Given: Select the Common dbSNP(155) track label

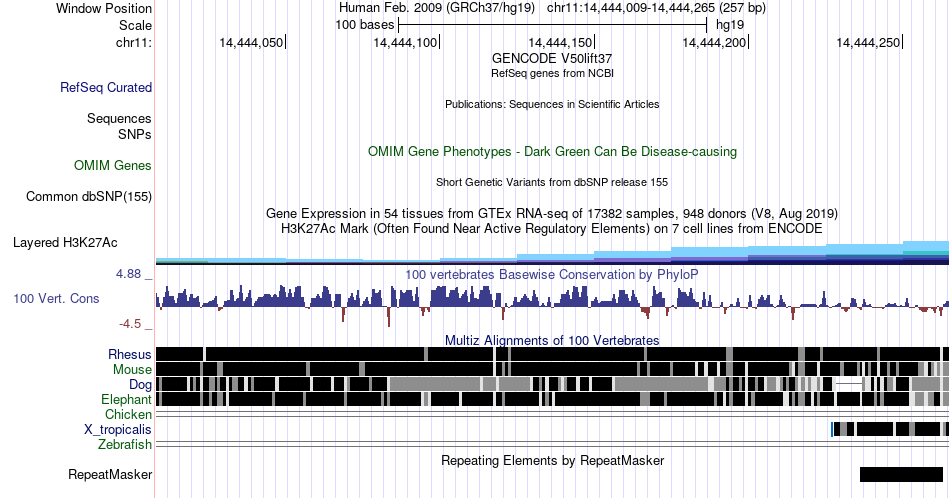Looking at the screenshot, I should (89, 196).
